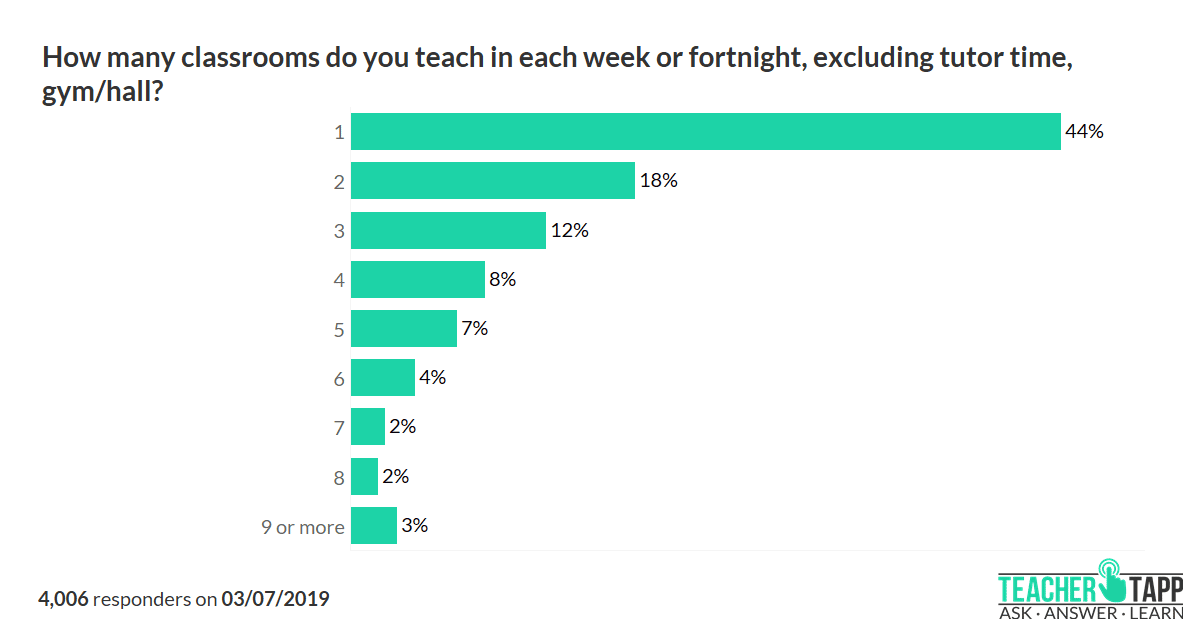Click the 2% bar for 7 classrooms
This screenshot has width=1184, height=634.
(368, 427)
